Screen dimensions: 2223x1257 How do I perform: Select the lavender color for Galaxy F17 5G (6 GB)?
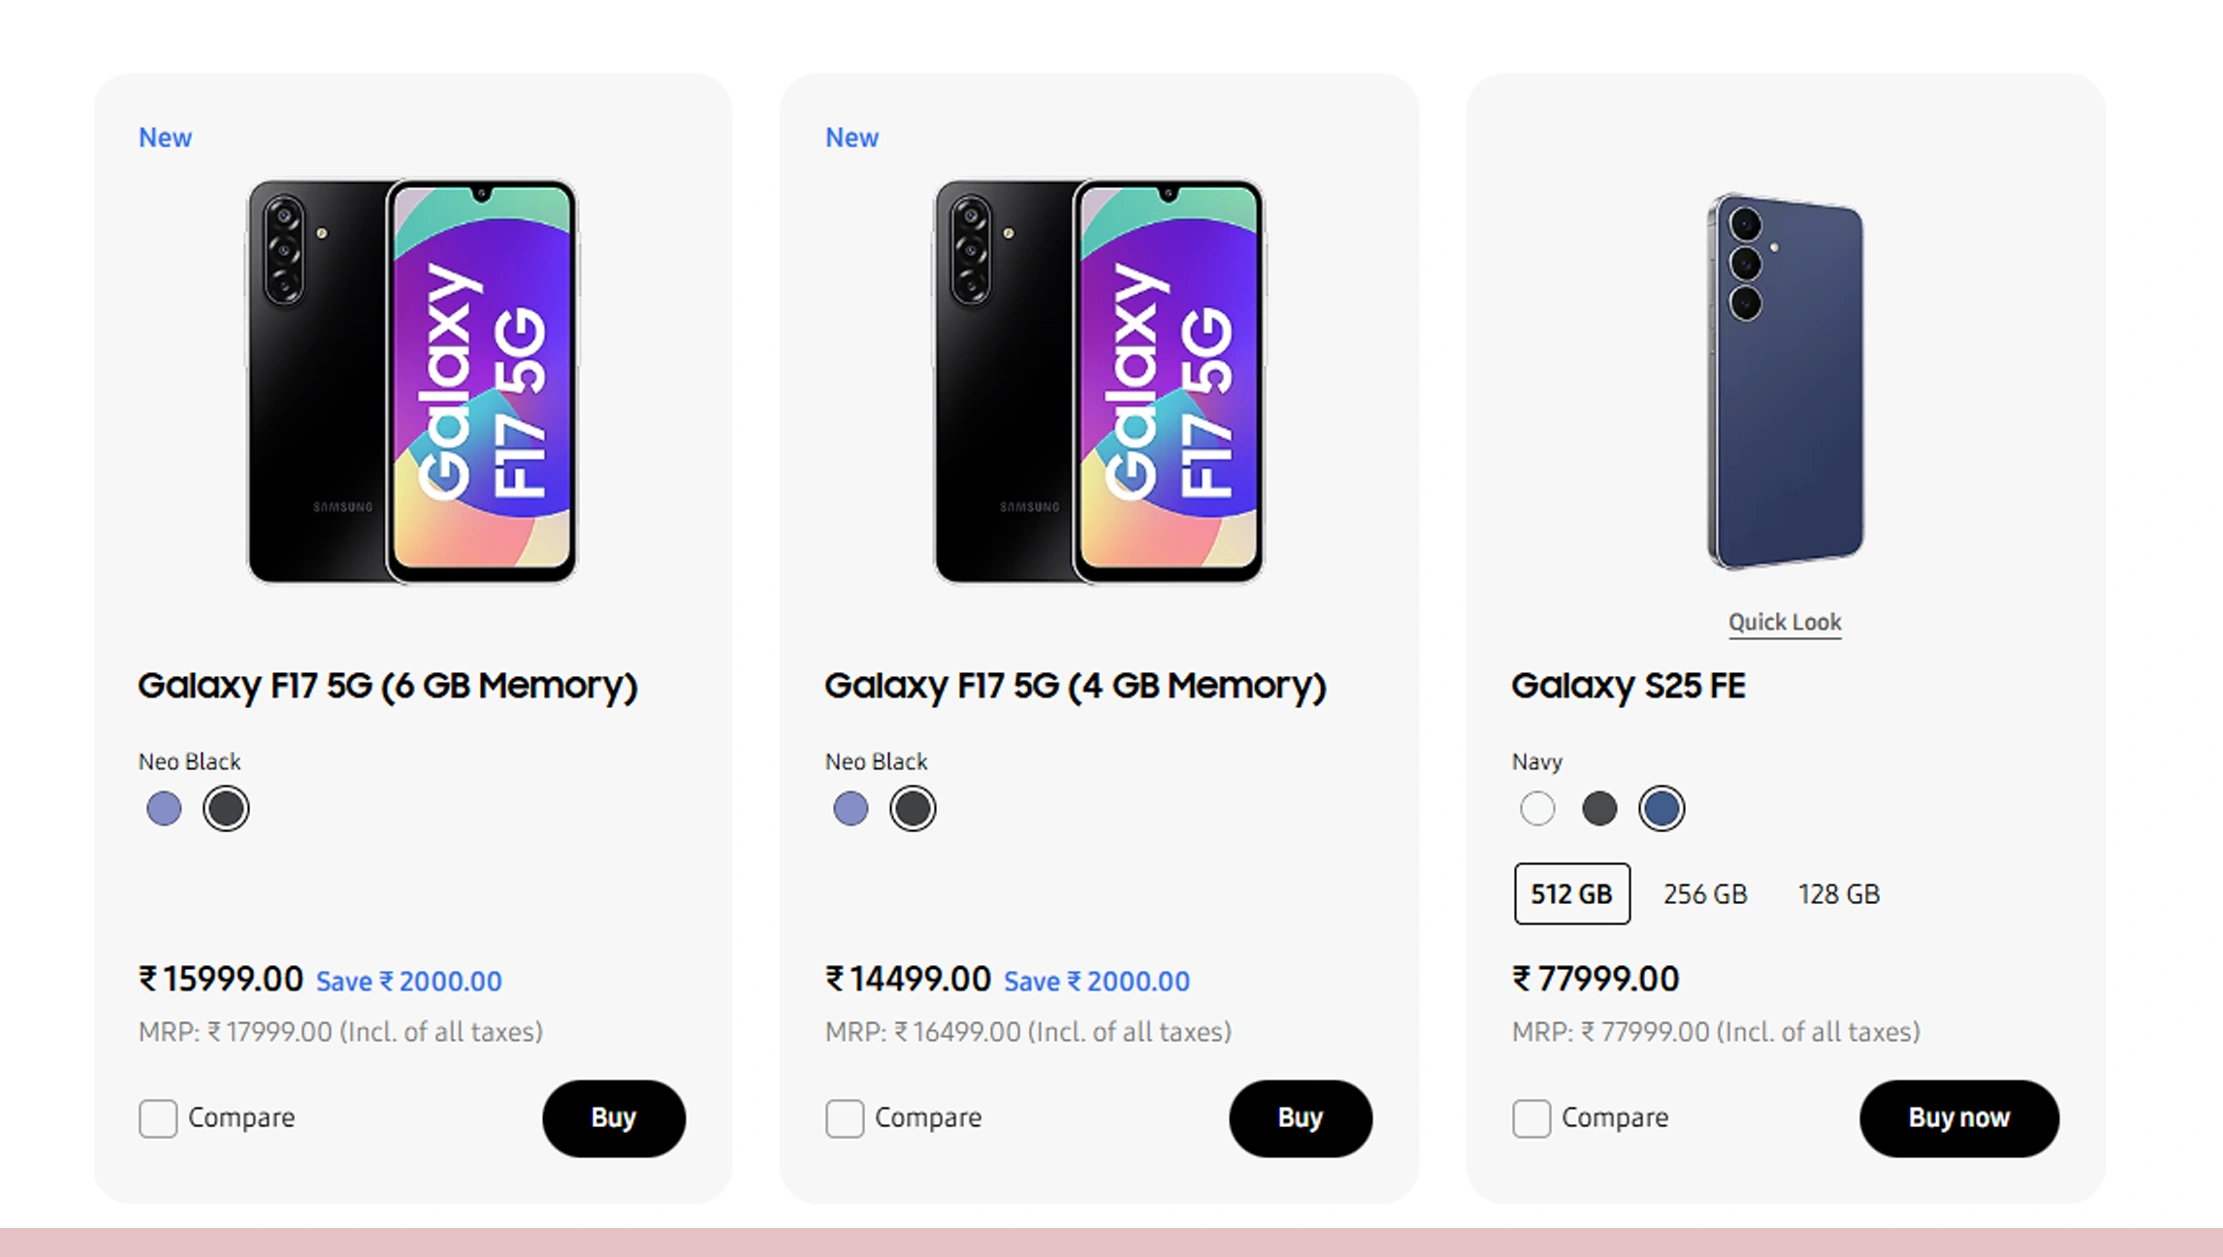[x=163, y=808]
